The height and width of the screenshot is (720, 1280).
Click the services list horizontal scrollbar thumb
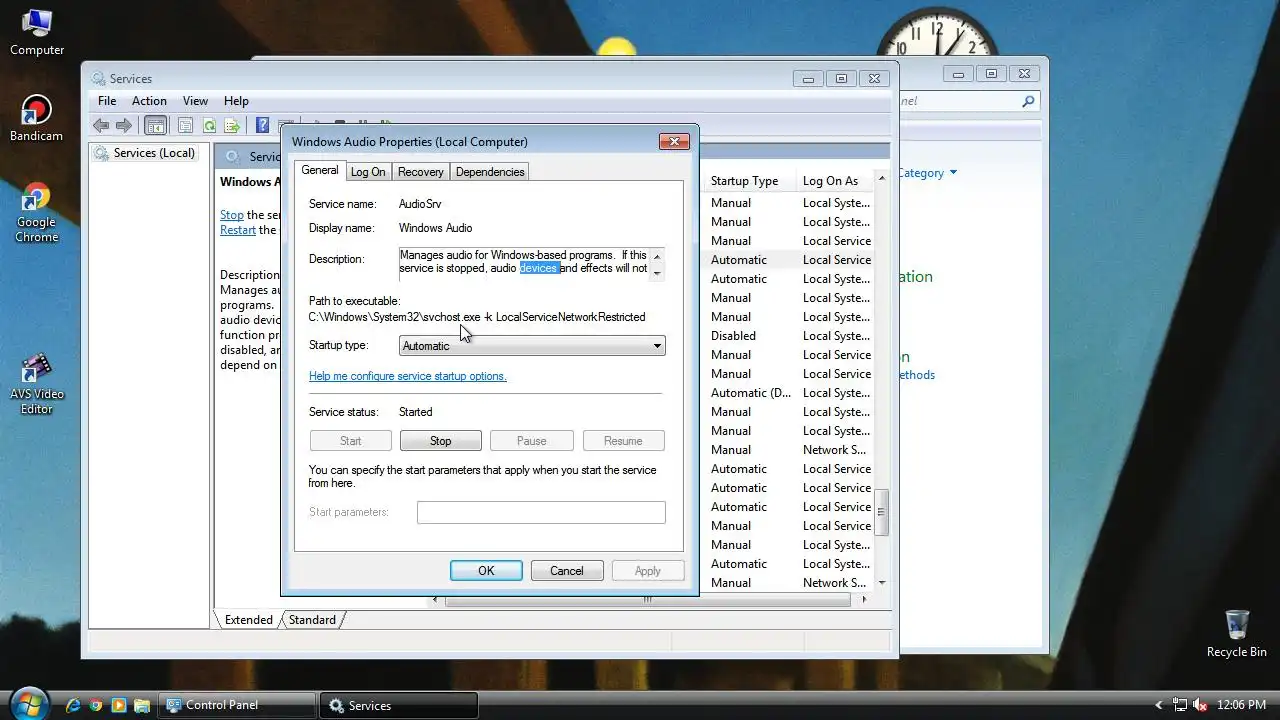pos(647,600)
